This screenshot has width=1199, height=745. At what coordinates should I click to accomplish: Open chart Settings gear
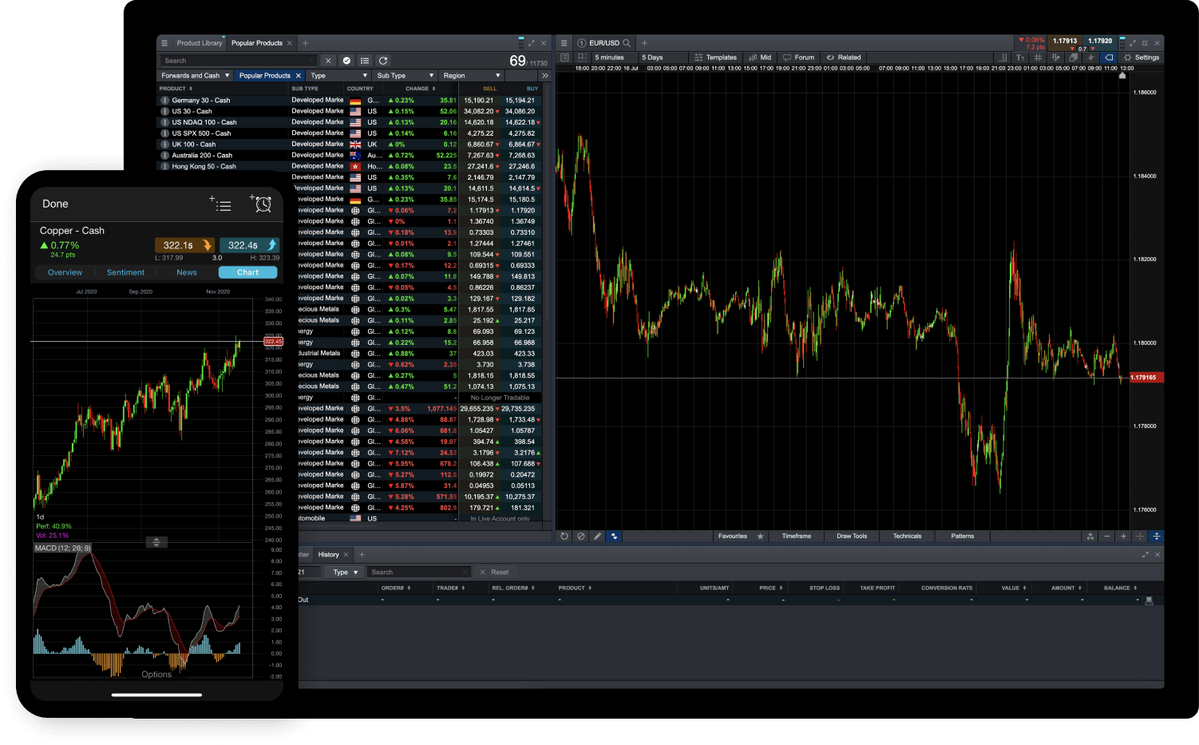pyautogui.click(x=1140, y=58)
